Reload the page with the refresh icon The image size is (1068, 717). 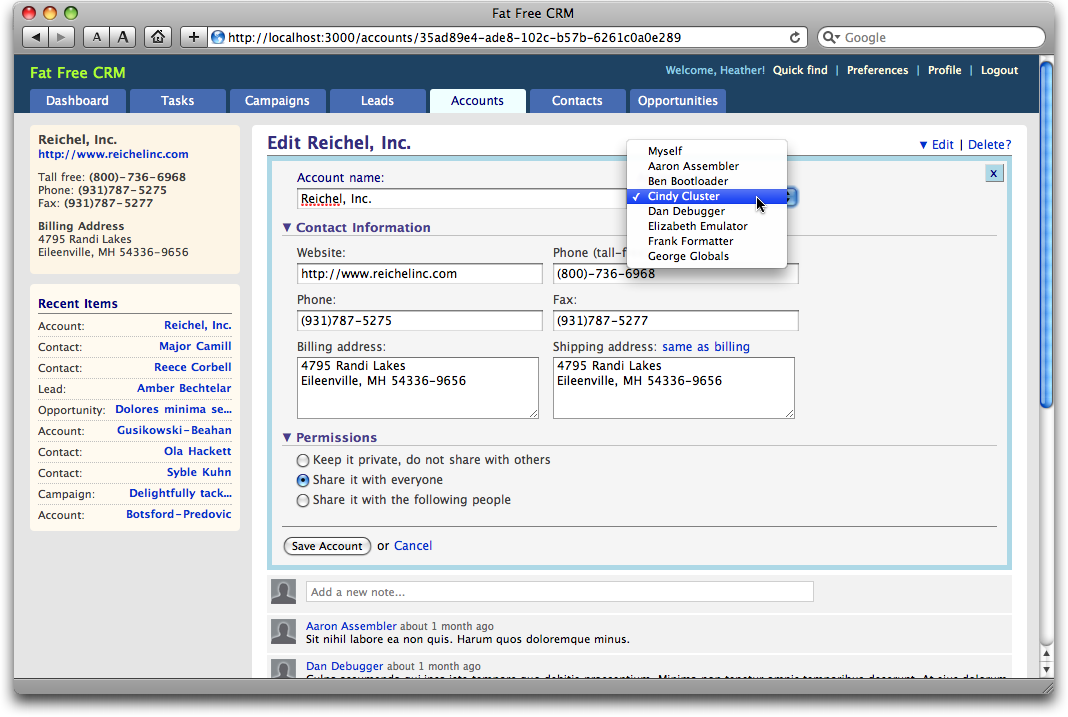coord(796,38)
